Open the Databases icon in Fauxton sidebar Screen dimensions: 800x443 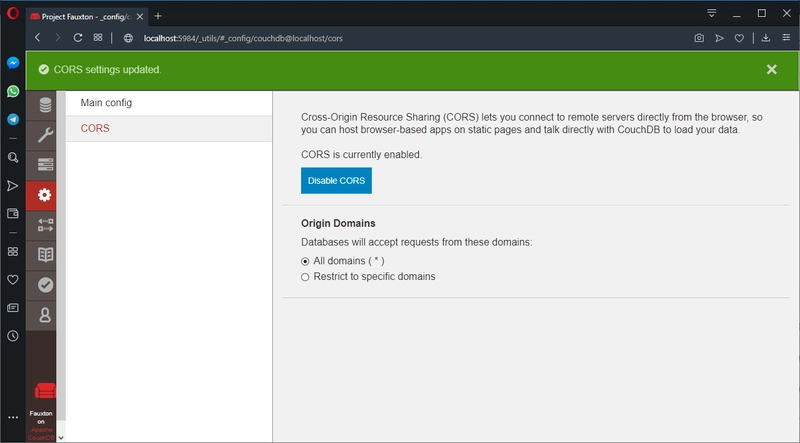[44, 105]
